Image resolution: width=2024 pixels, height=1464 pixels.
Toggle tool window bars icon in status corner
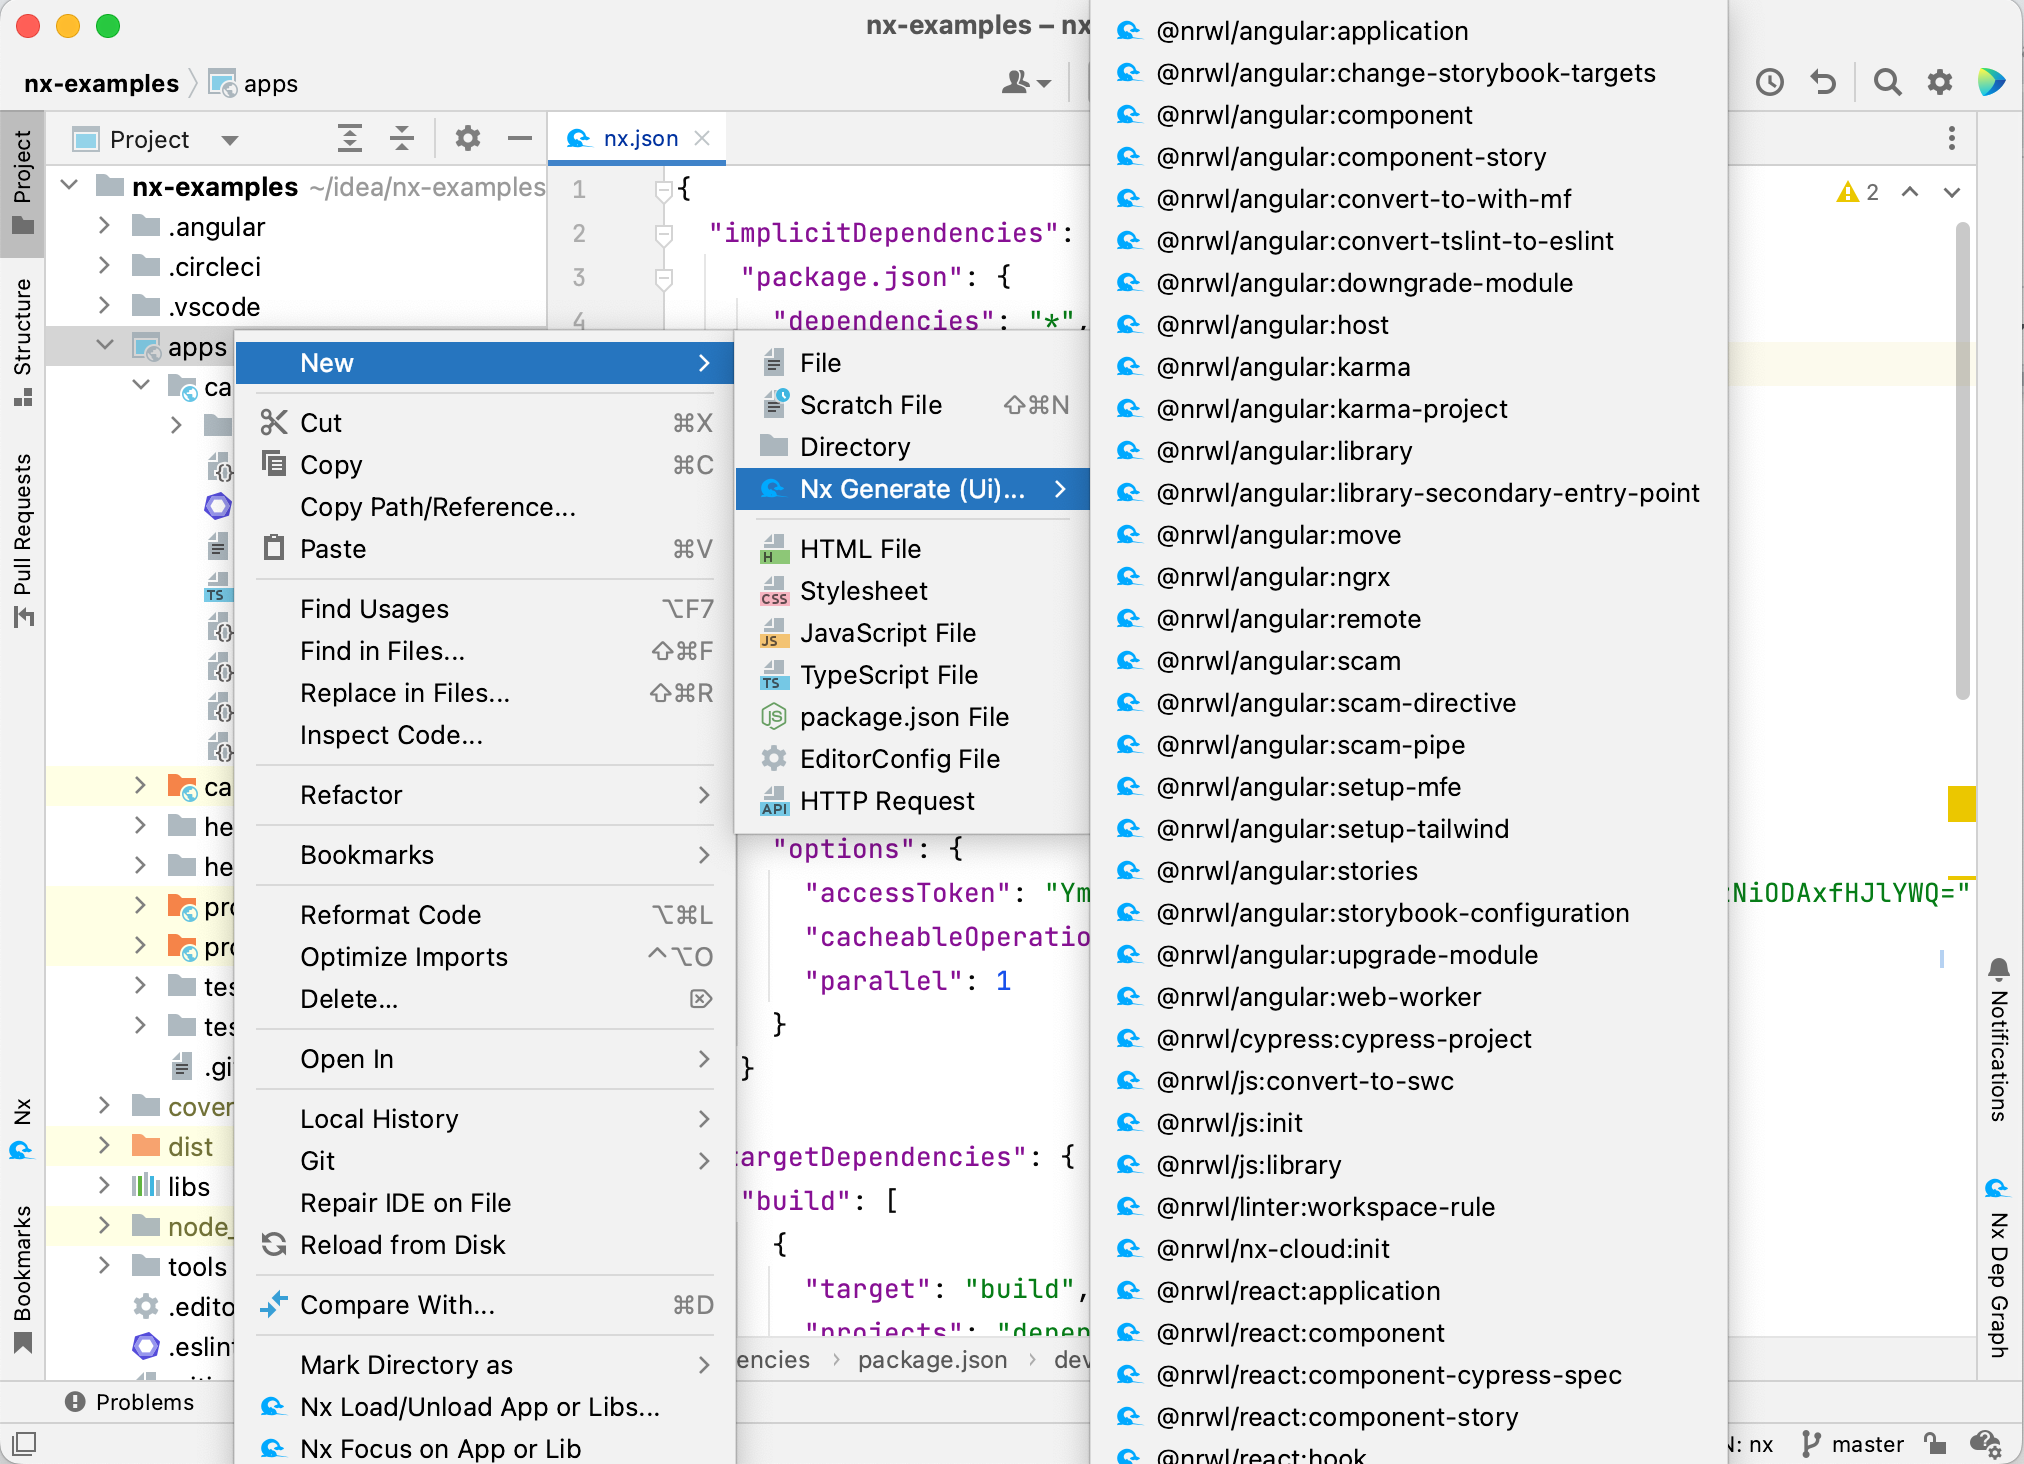24,1443
